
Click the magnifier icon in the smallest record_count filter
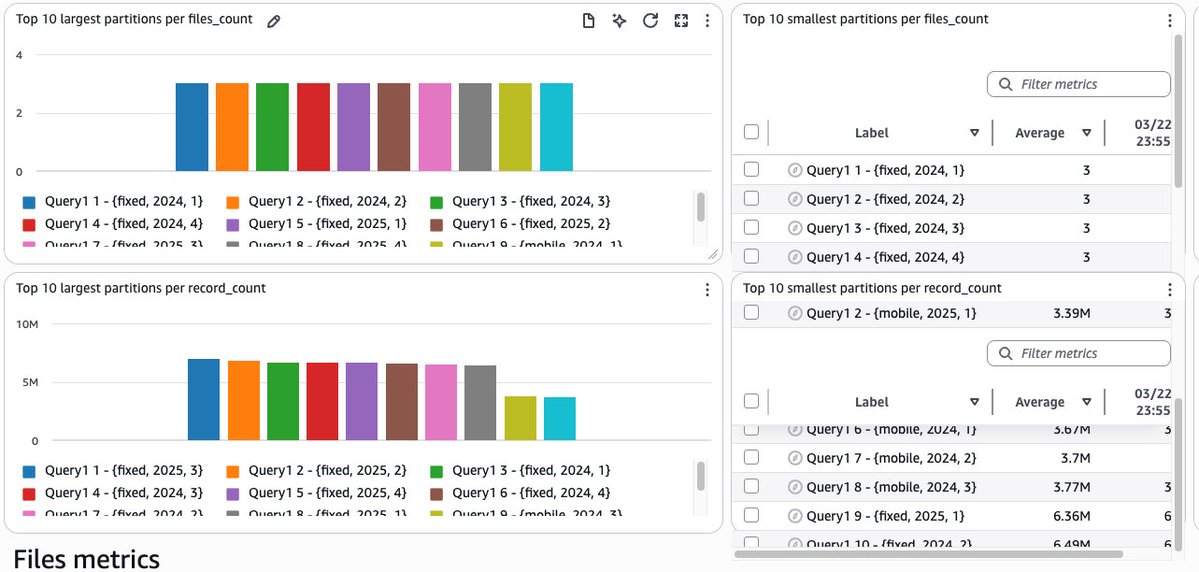coord(1006,353)
